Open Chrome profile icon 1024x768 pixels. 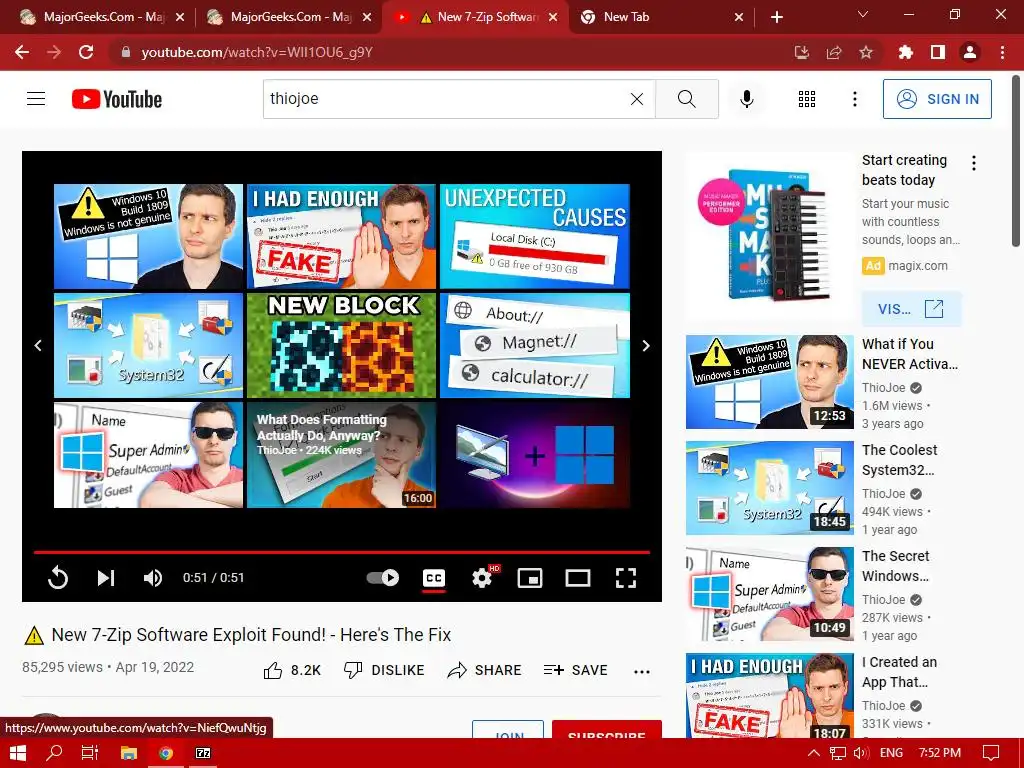(970, 52)
